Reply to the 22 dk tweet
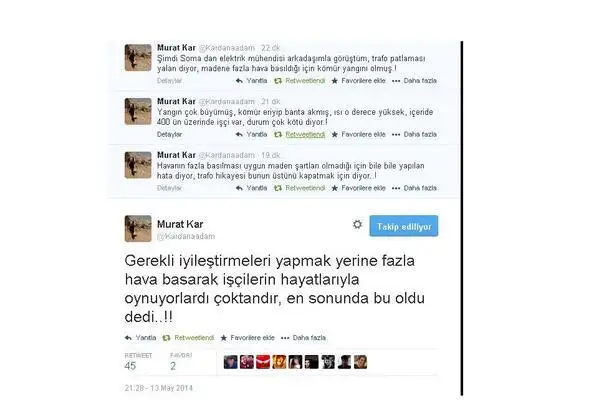The image size is (599, 400). point(251,81)
